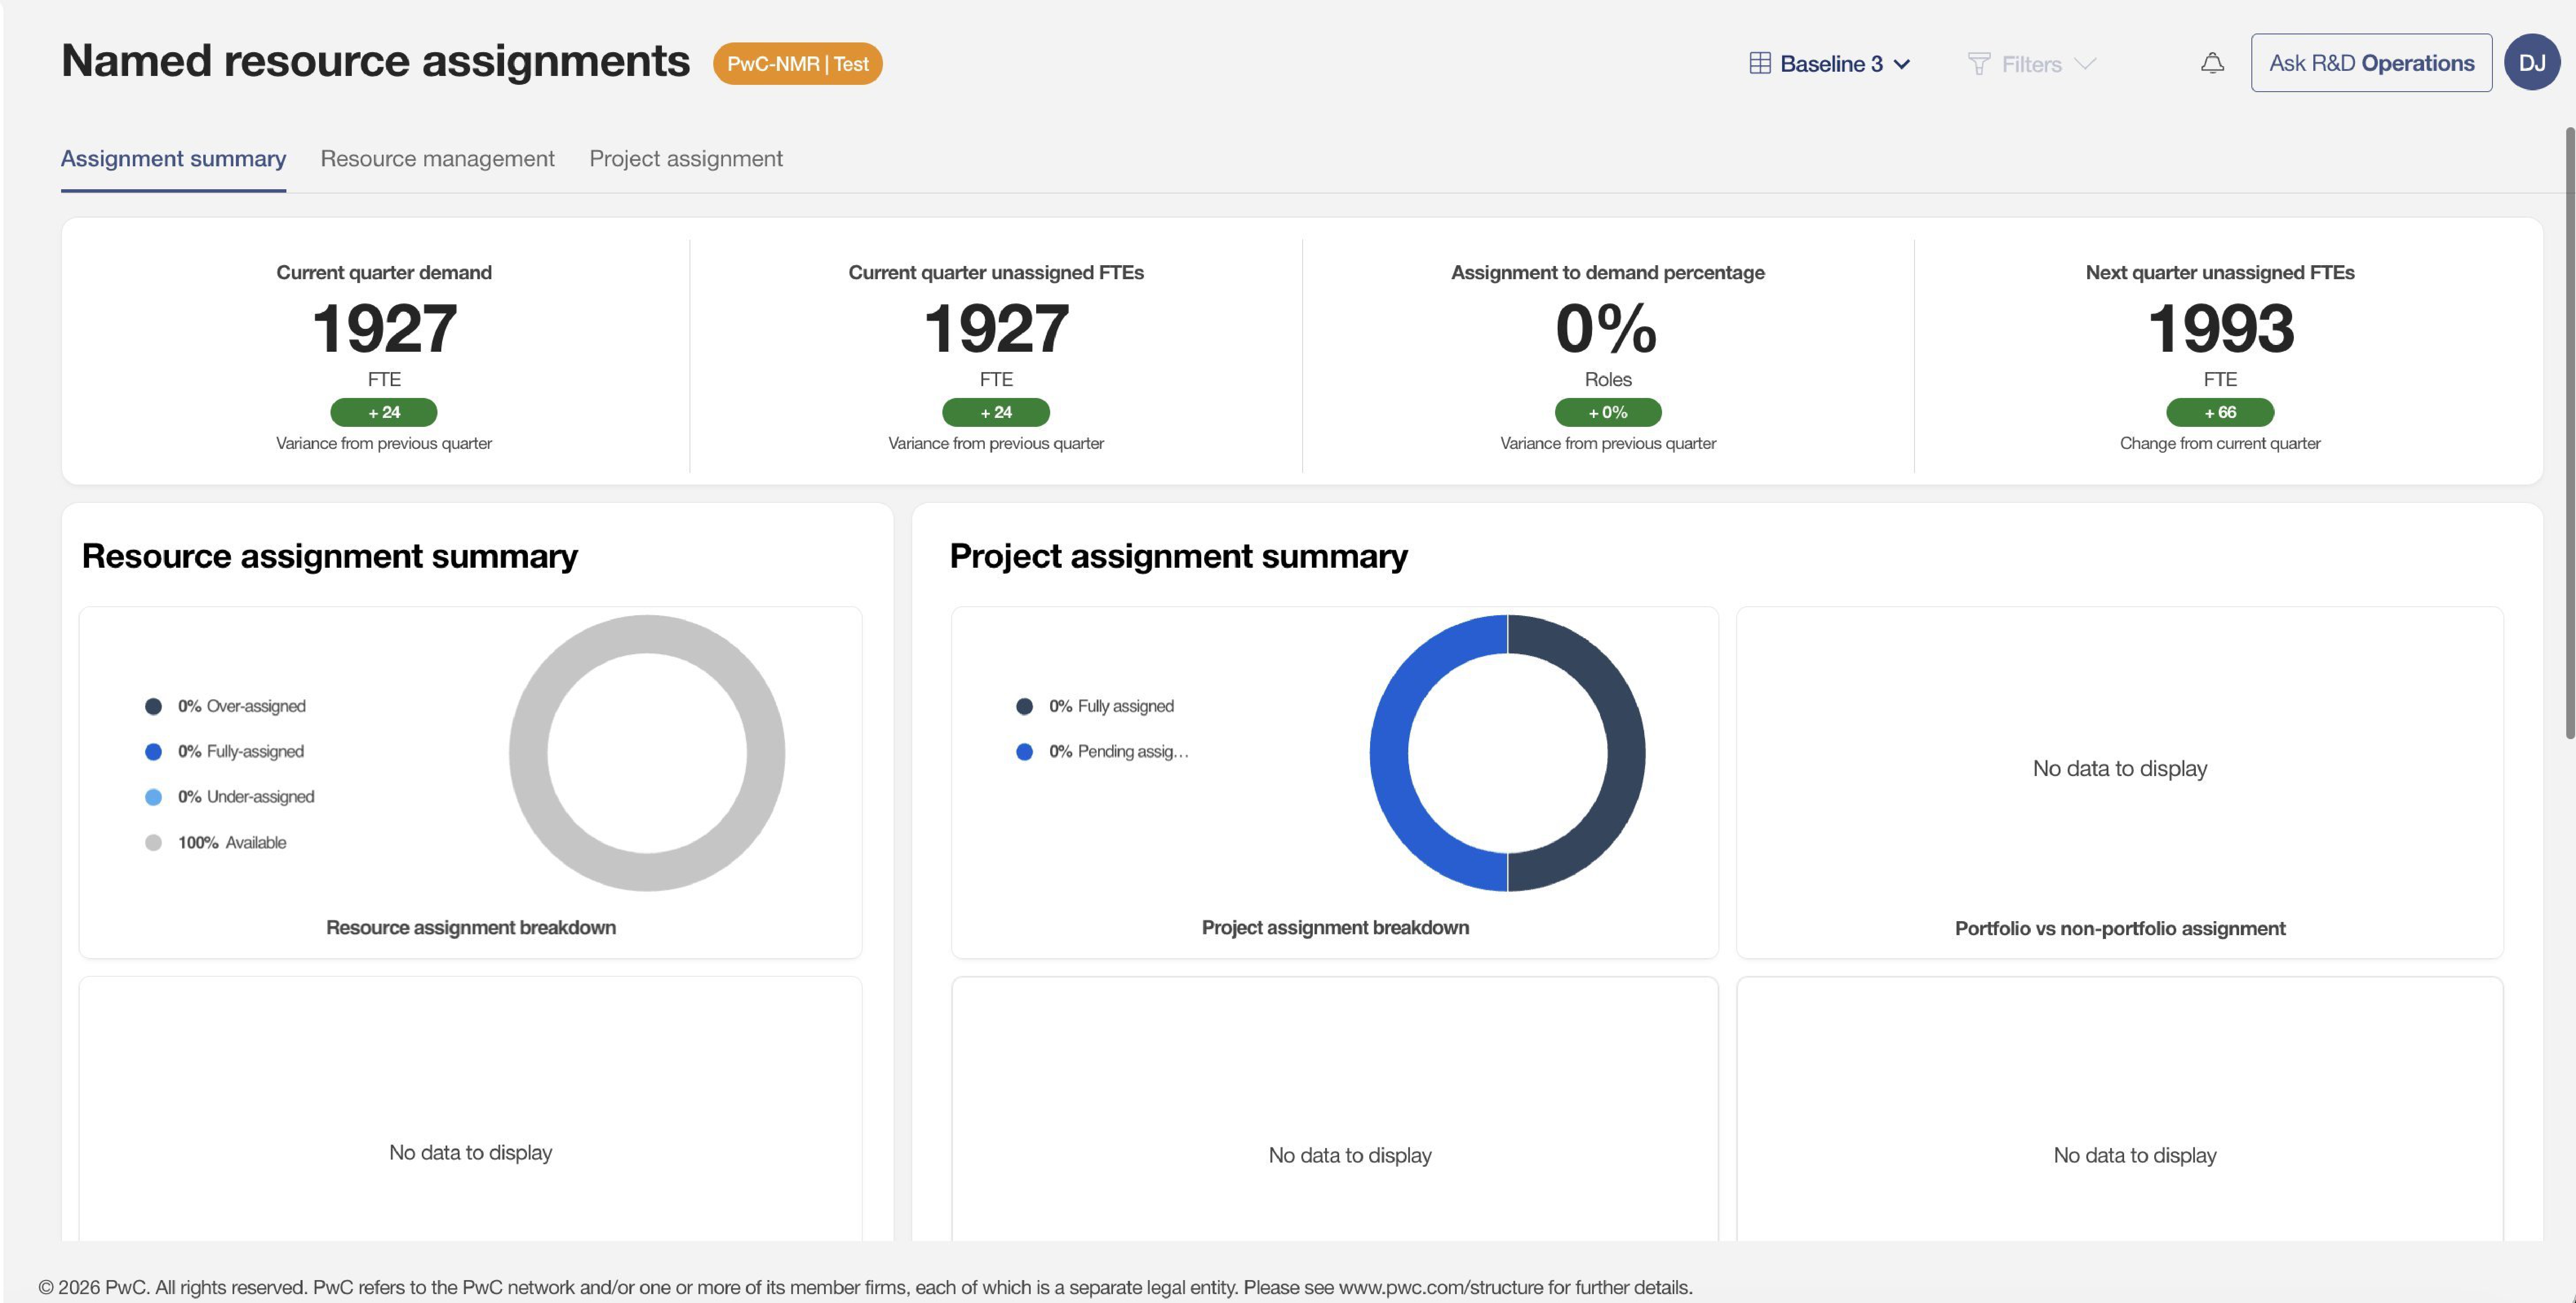
Task: Open the DJ user avatar
Action: coord(2531,63)
